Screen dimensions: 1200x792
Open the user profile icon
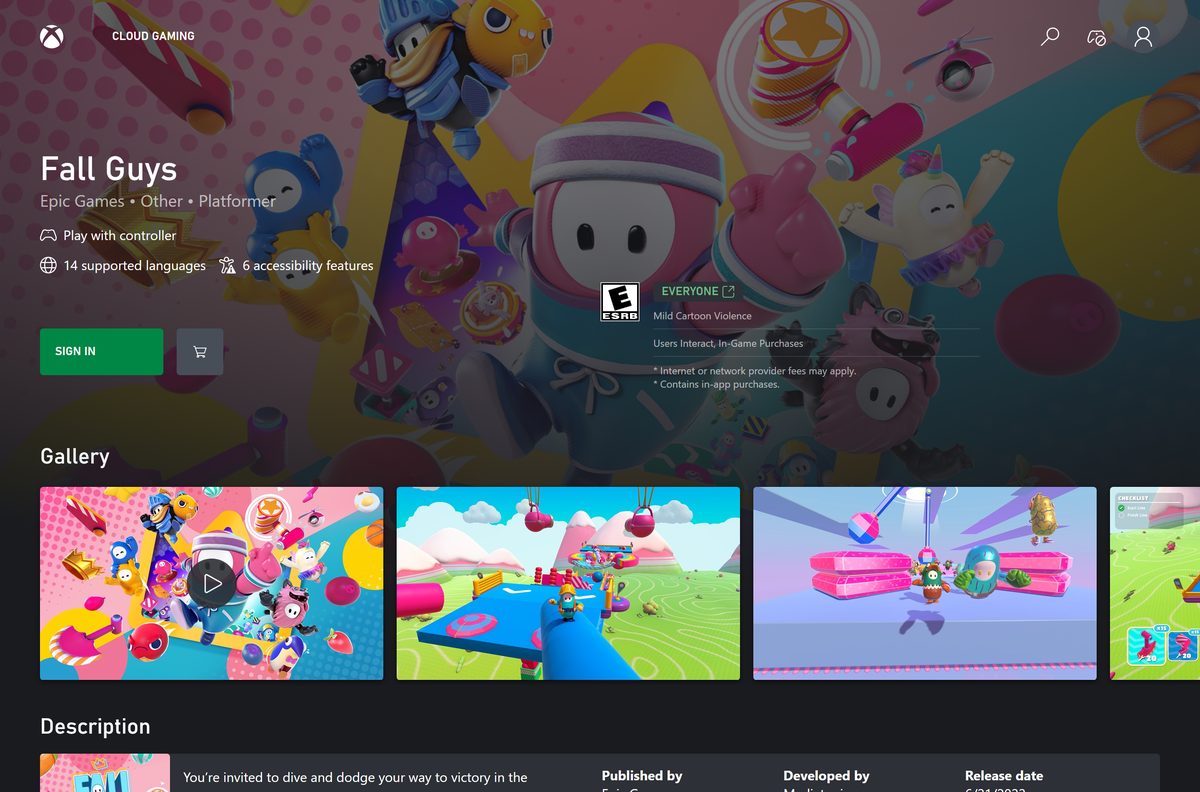tap(1144, 37)
